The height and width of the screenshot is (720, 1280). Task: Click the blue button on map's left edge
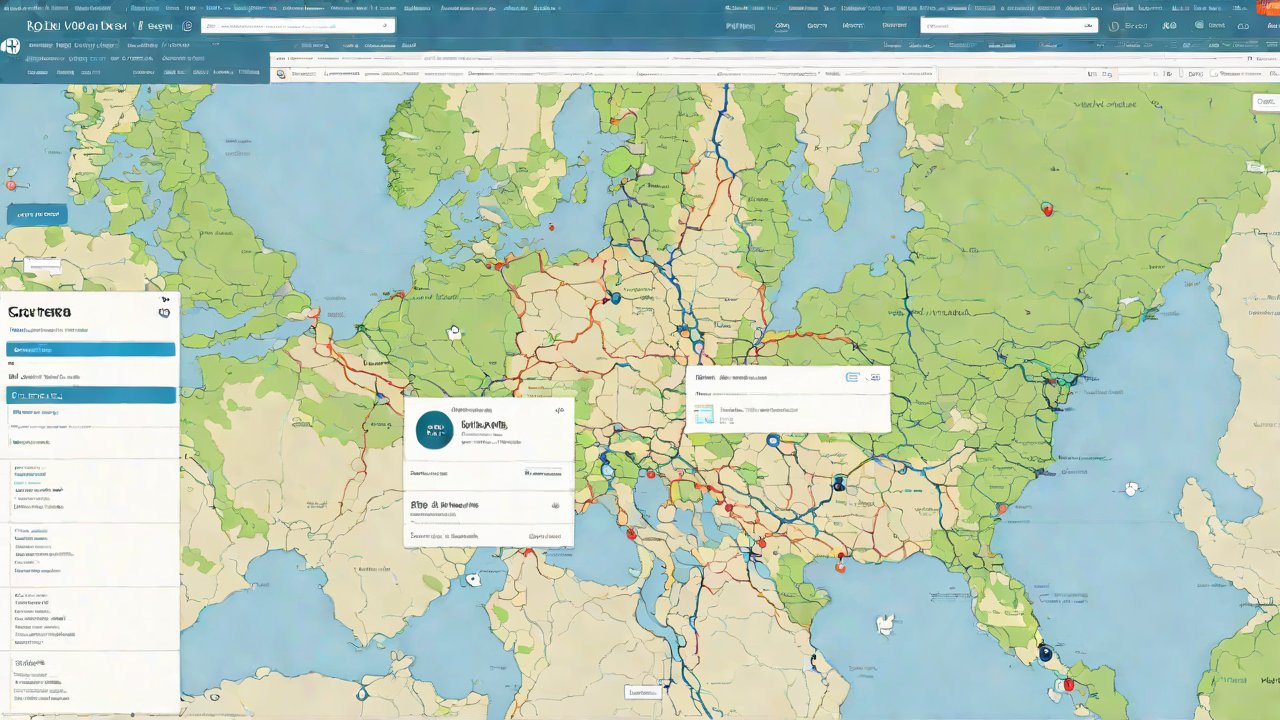(x=37, y=214)
